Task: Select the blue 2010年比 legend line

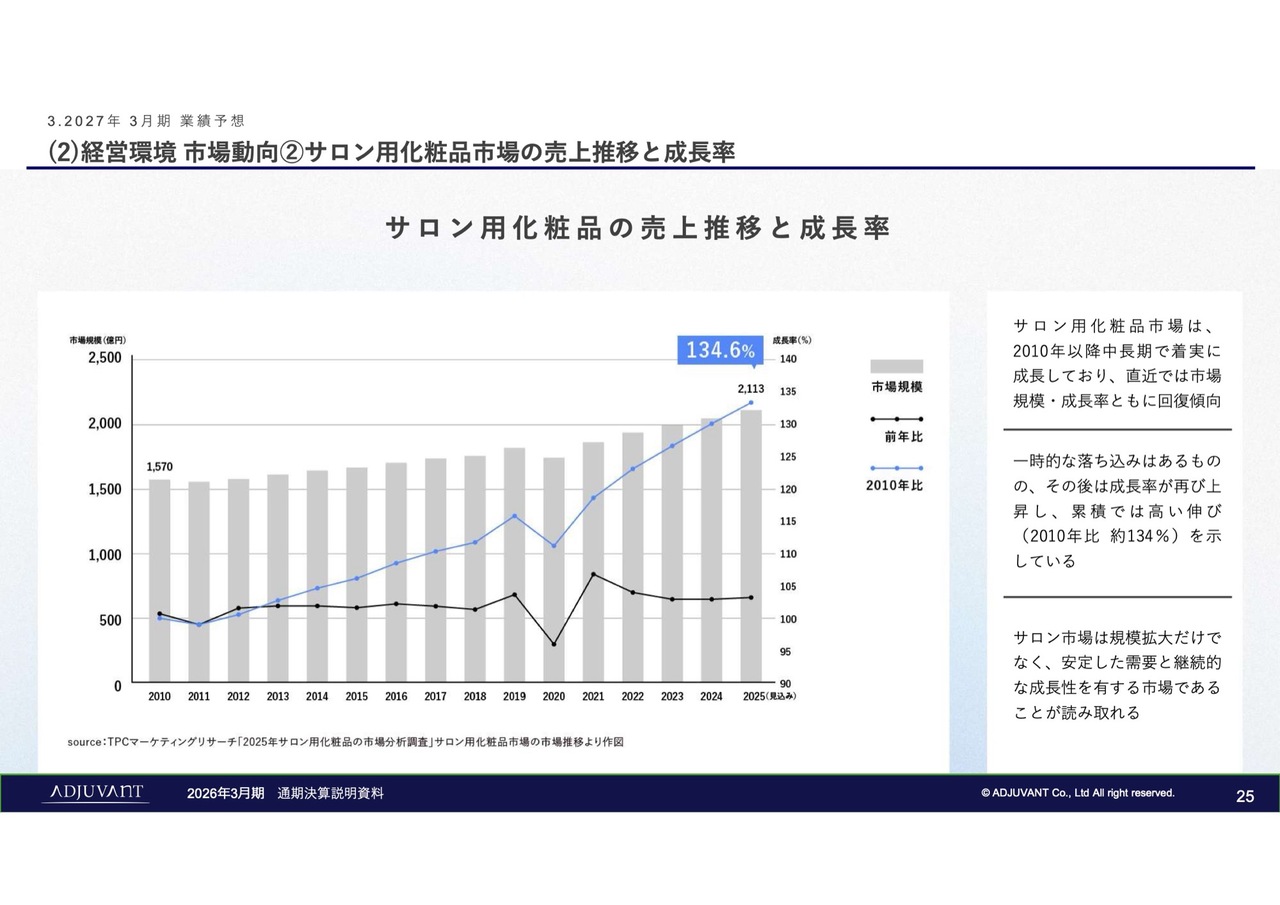Action: click(896, 467)
